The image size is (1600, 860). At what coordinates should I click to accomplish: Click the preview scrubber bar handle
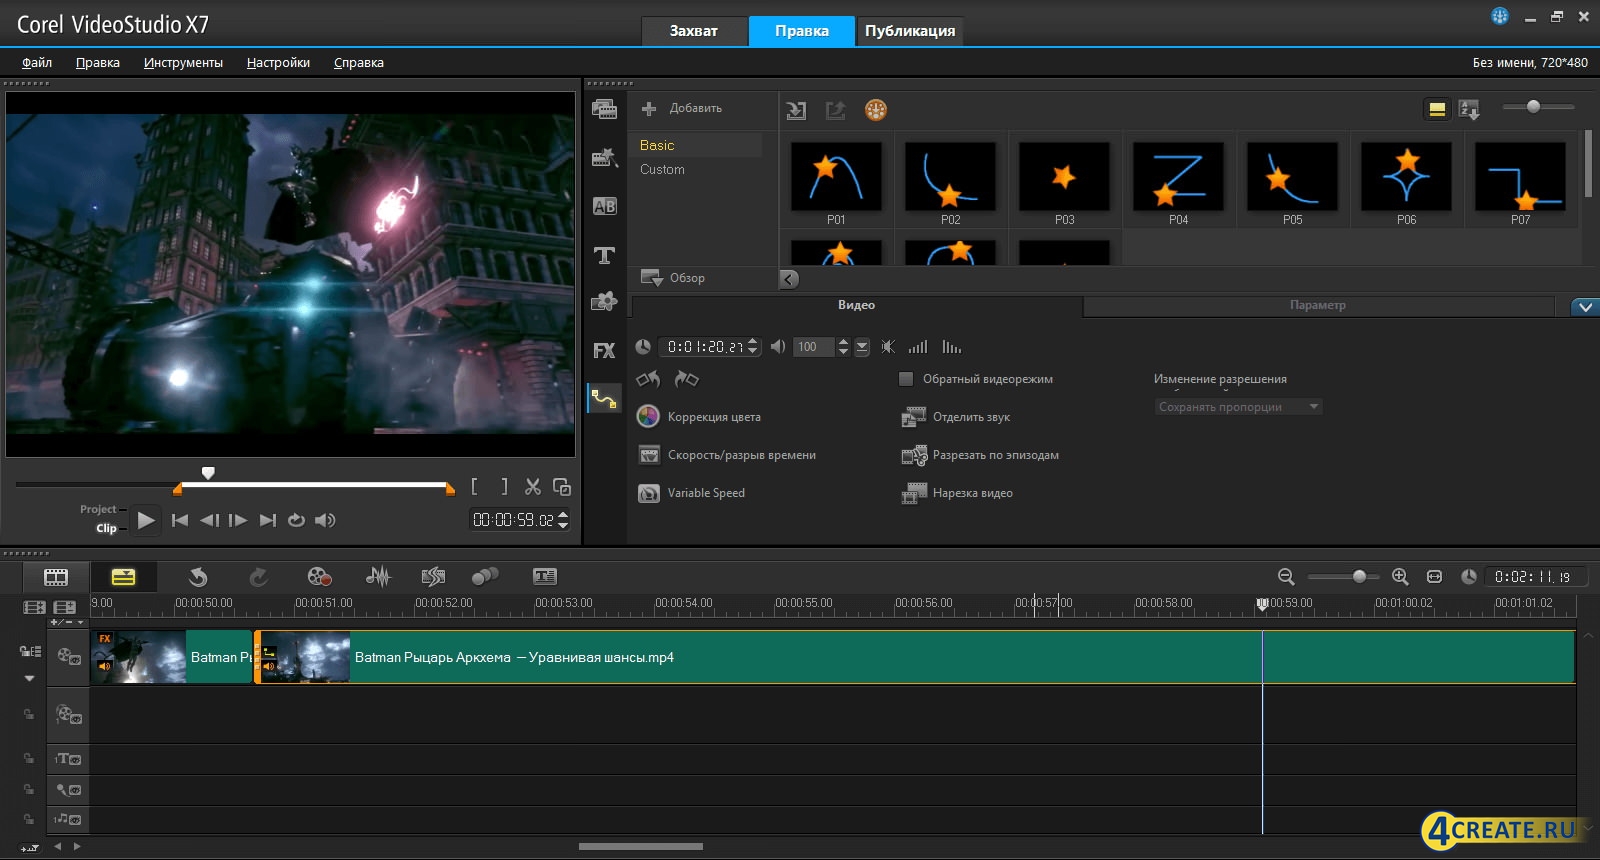click(208, 473)
